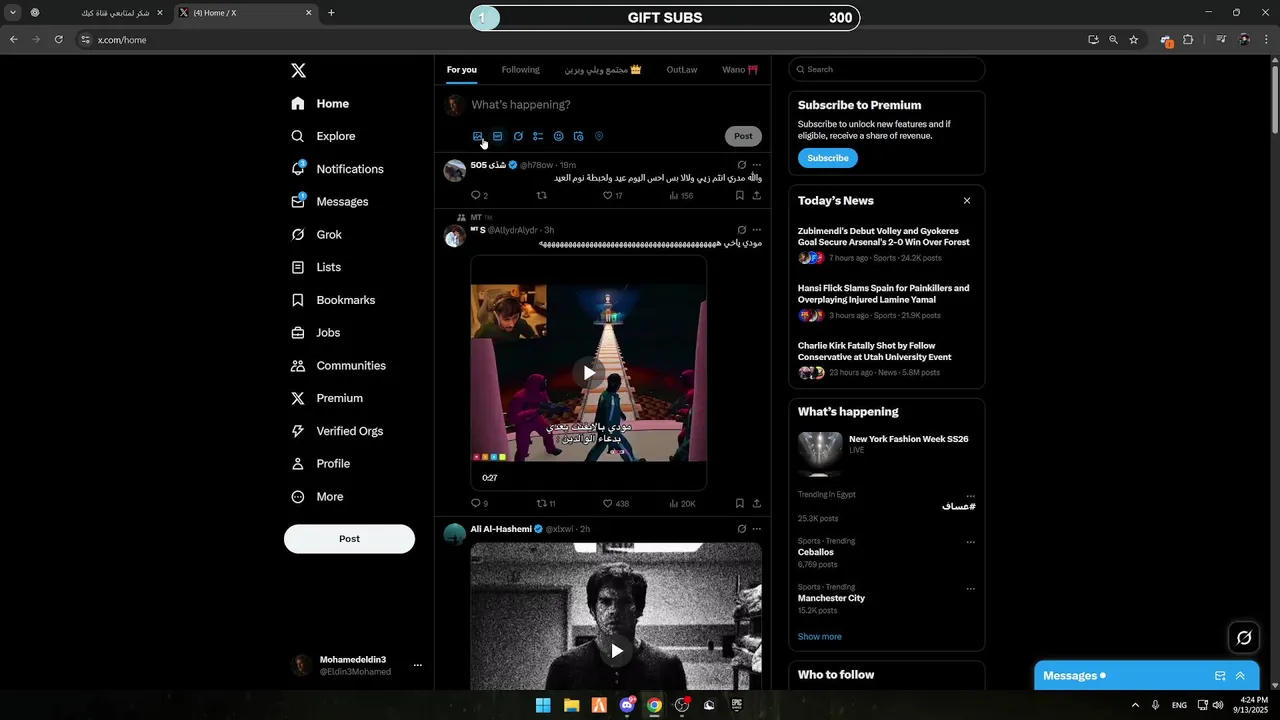Switch to the مجتمع ويلي ويرين tab
The height and width of the screenshot is (720, 1280).
(x=603, y=70)
